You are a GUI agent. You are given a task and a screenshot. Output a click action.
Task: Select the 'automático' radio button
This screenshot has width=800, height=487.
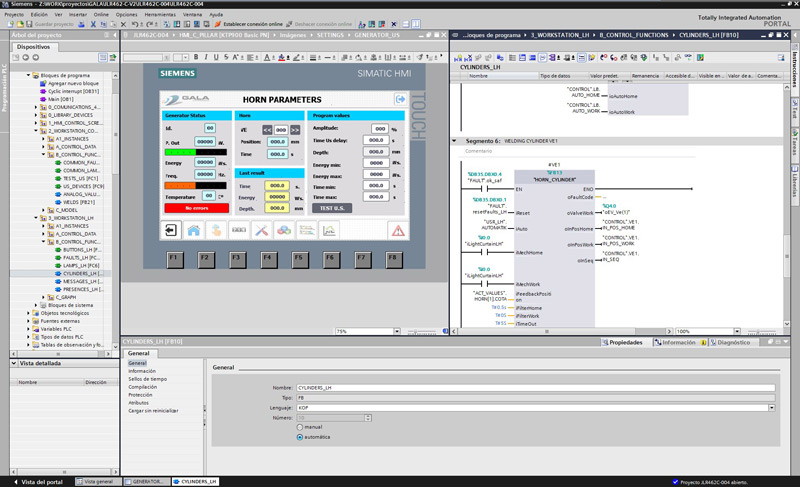point(300,437)
